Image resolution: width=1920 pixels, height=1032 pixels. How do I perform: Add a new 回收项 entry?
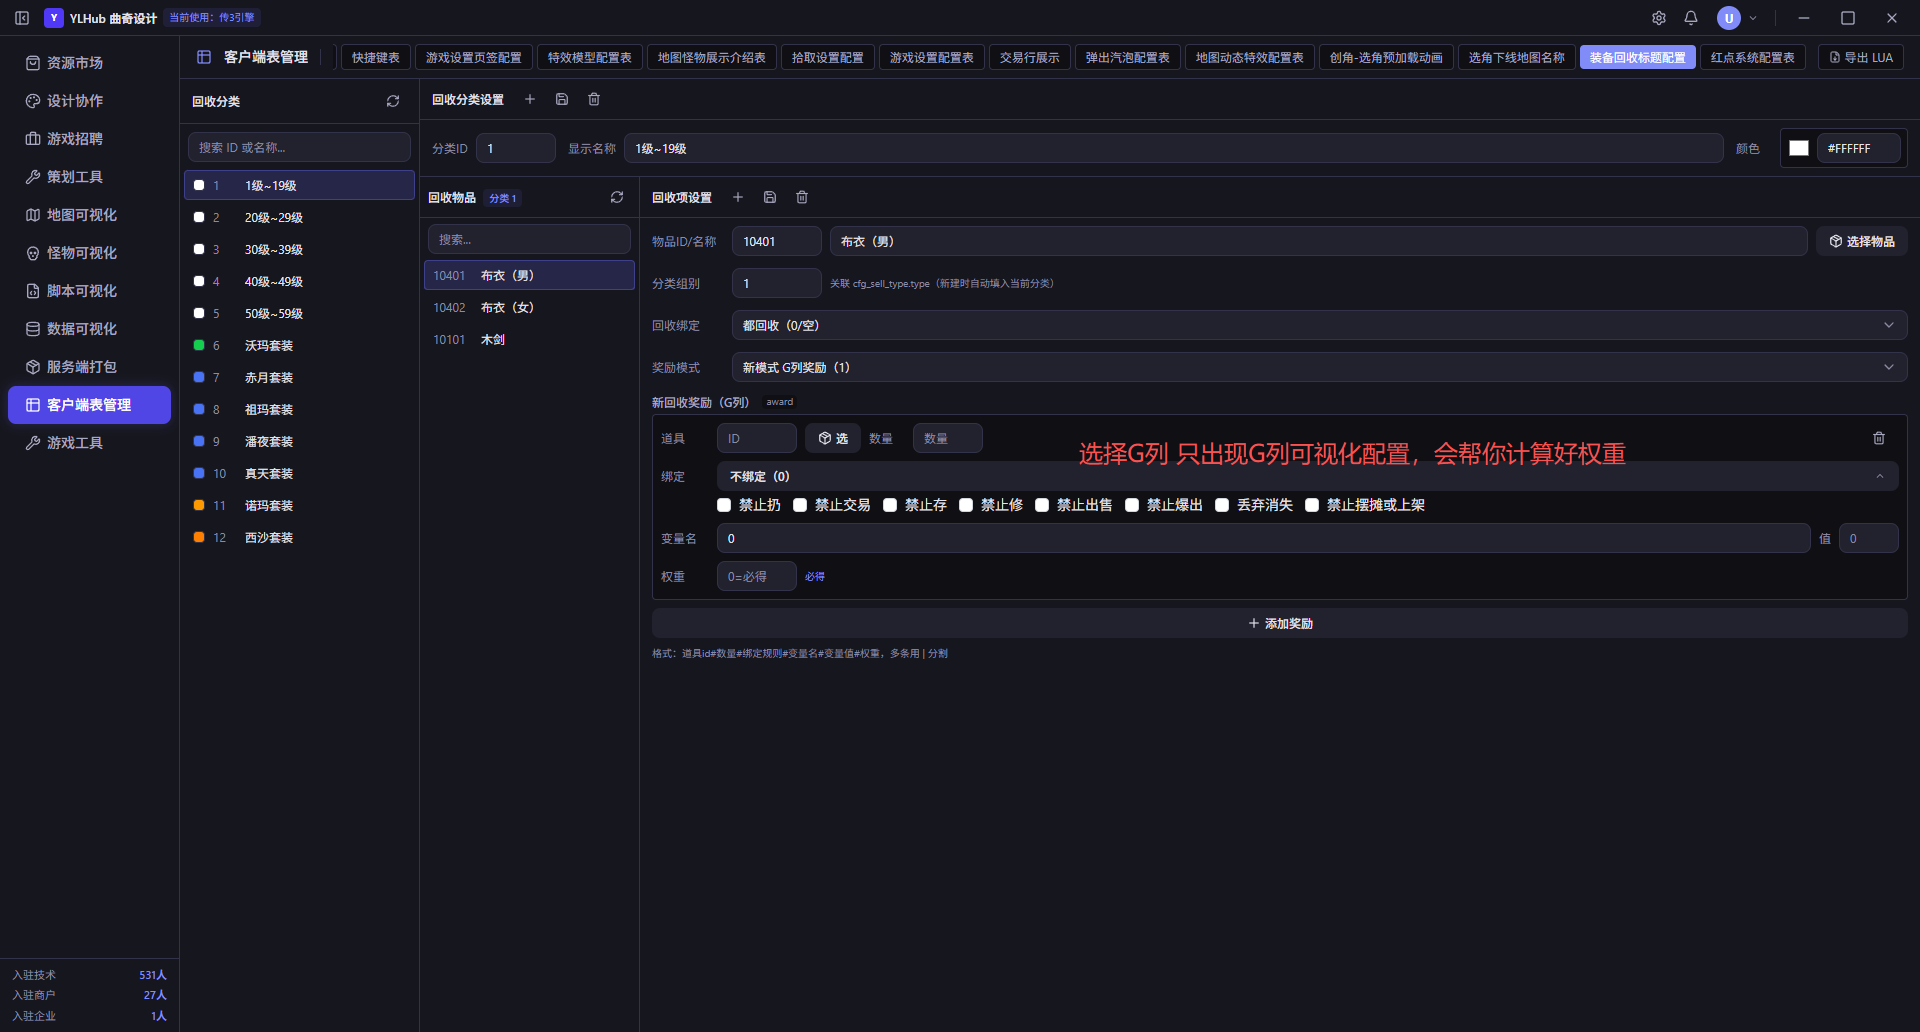tap(738, 197)
